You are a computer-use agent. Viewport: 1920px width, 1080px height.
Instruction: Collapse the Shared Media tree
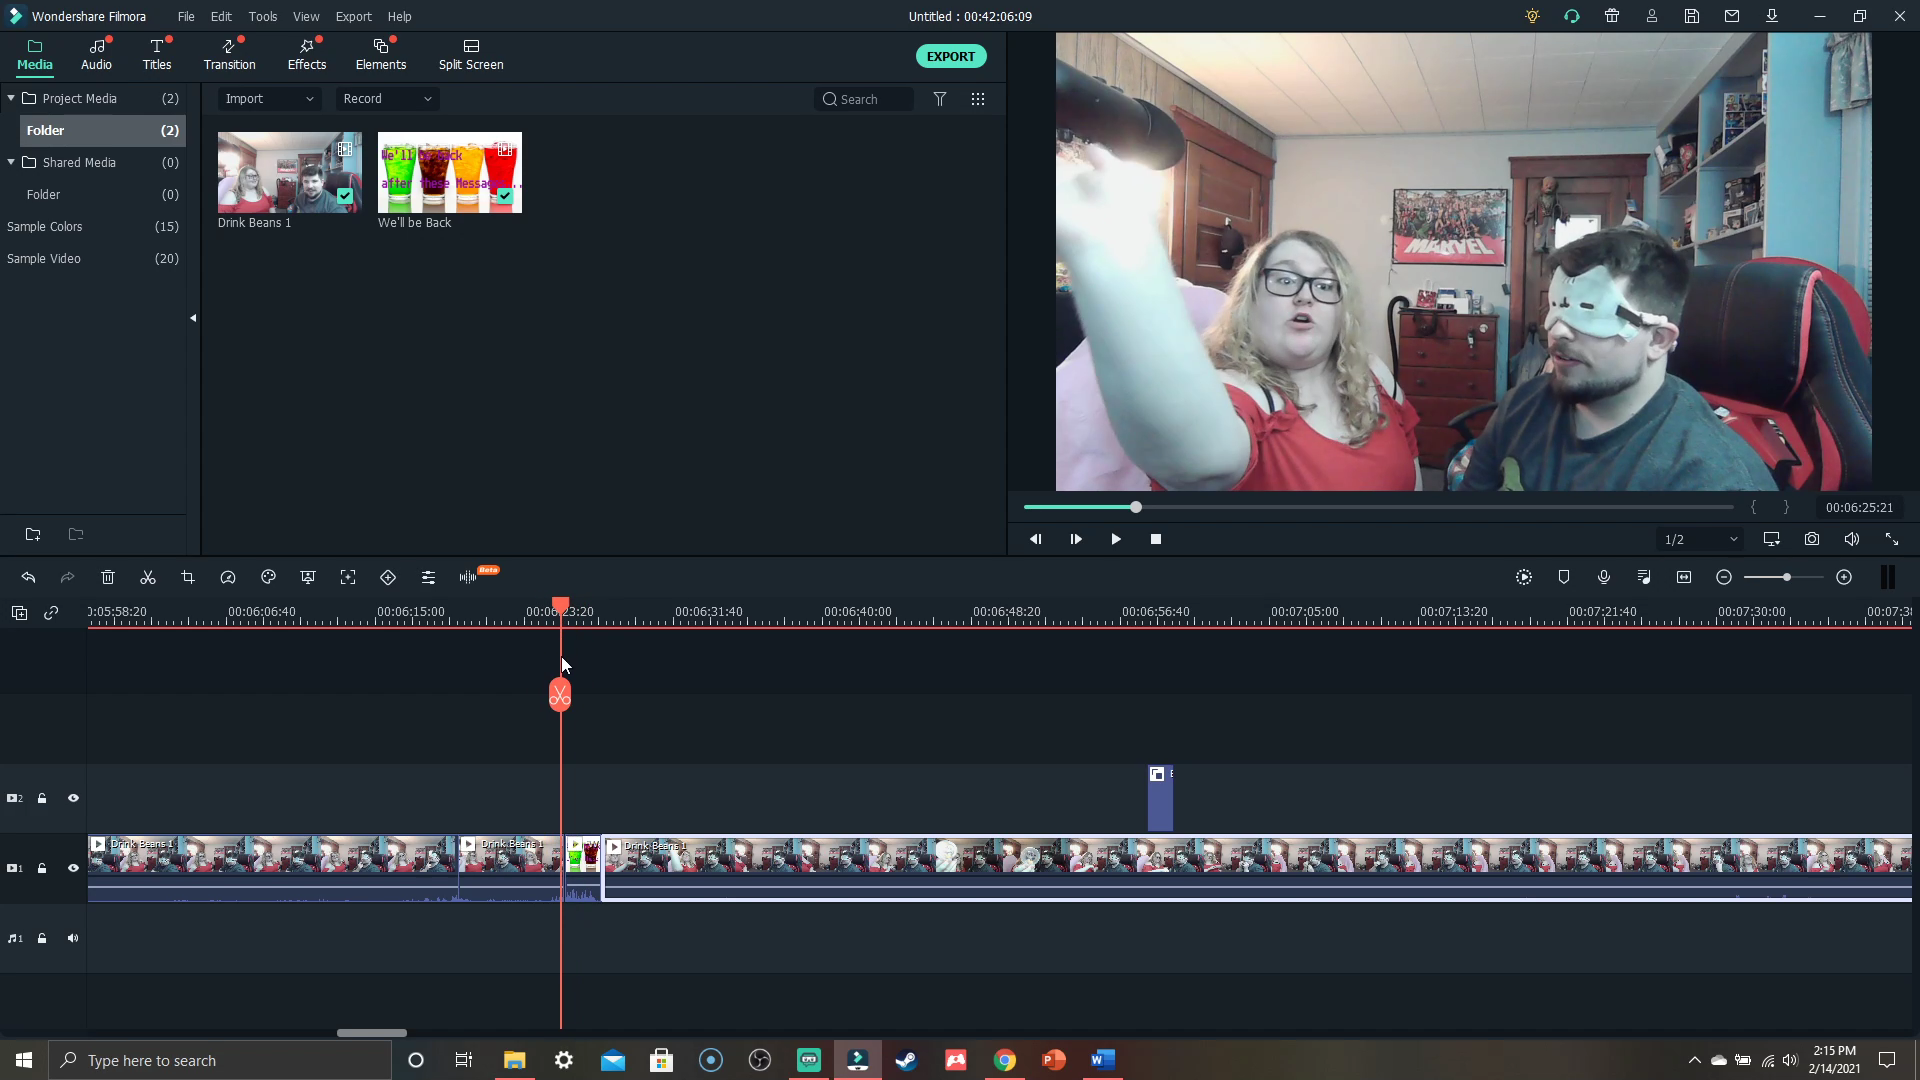pyautogui.click(x=11, y=162)
